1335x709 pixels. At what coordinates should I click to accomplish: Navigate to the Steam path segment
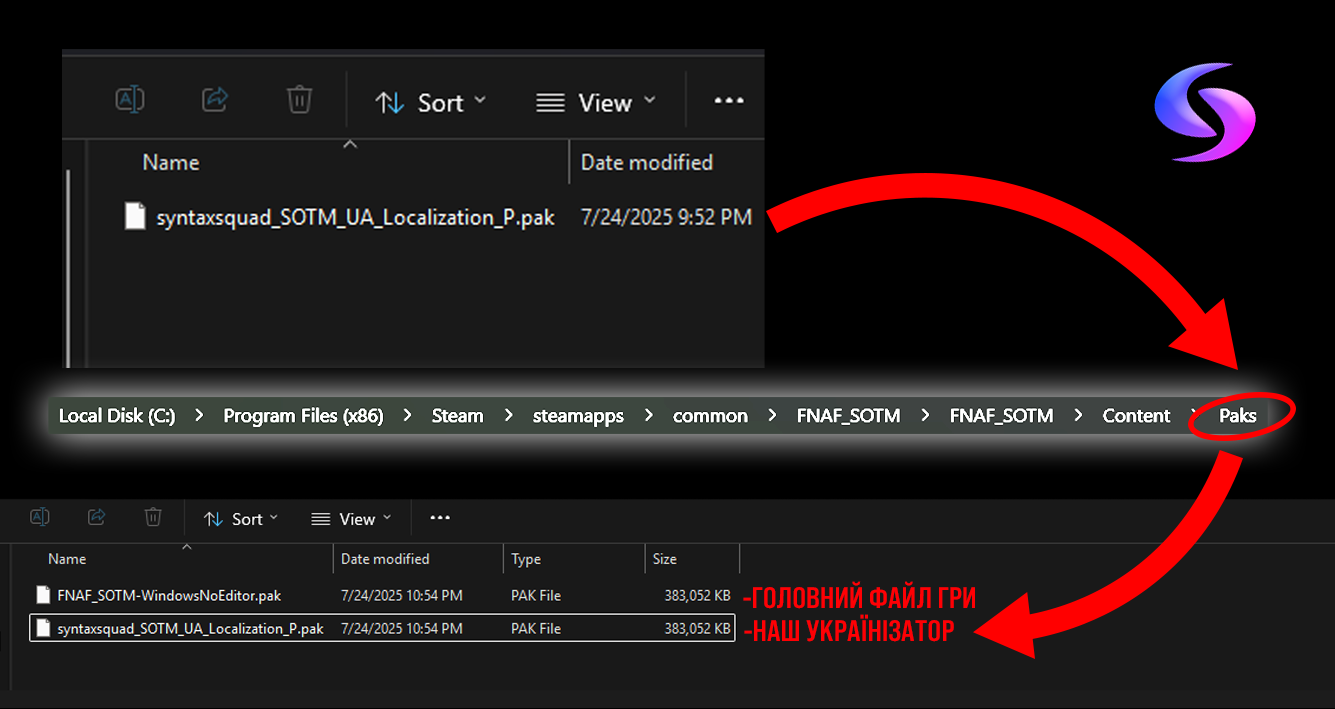457,416
